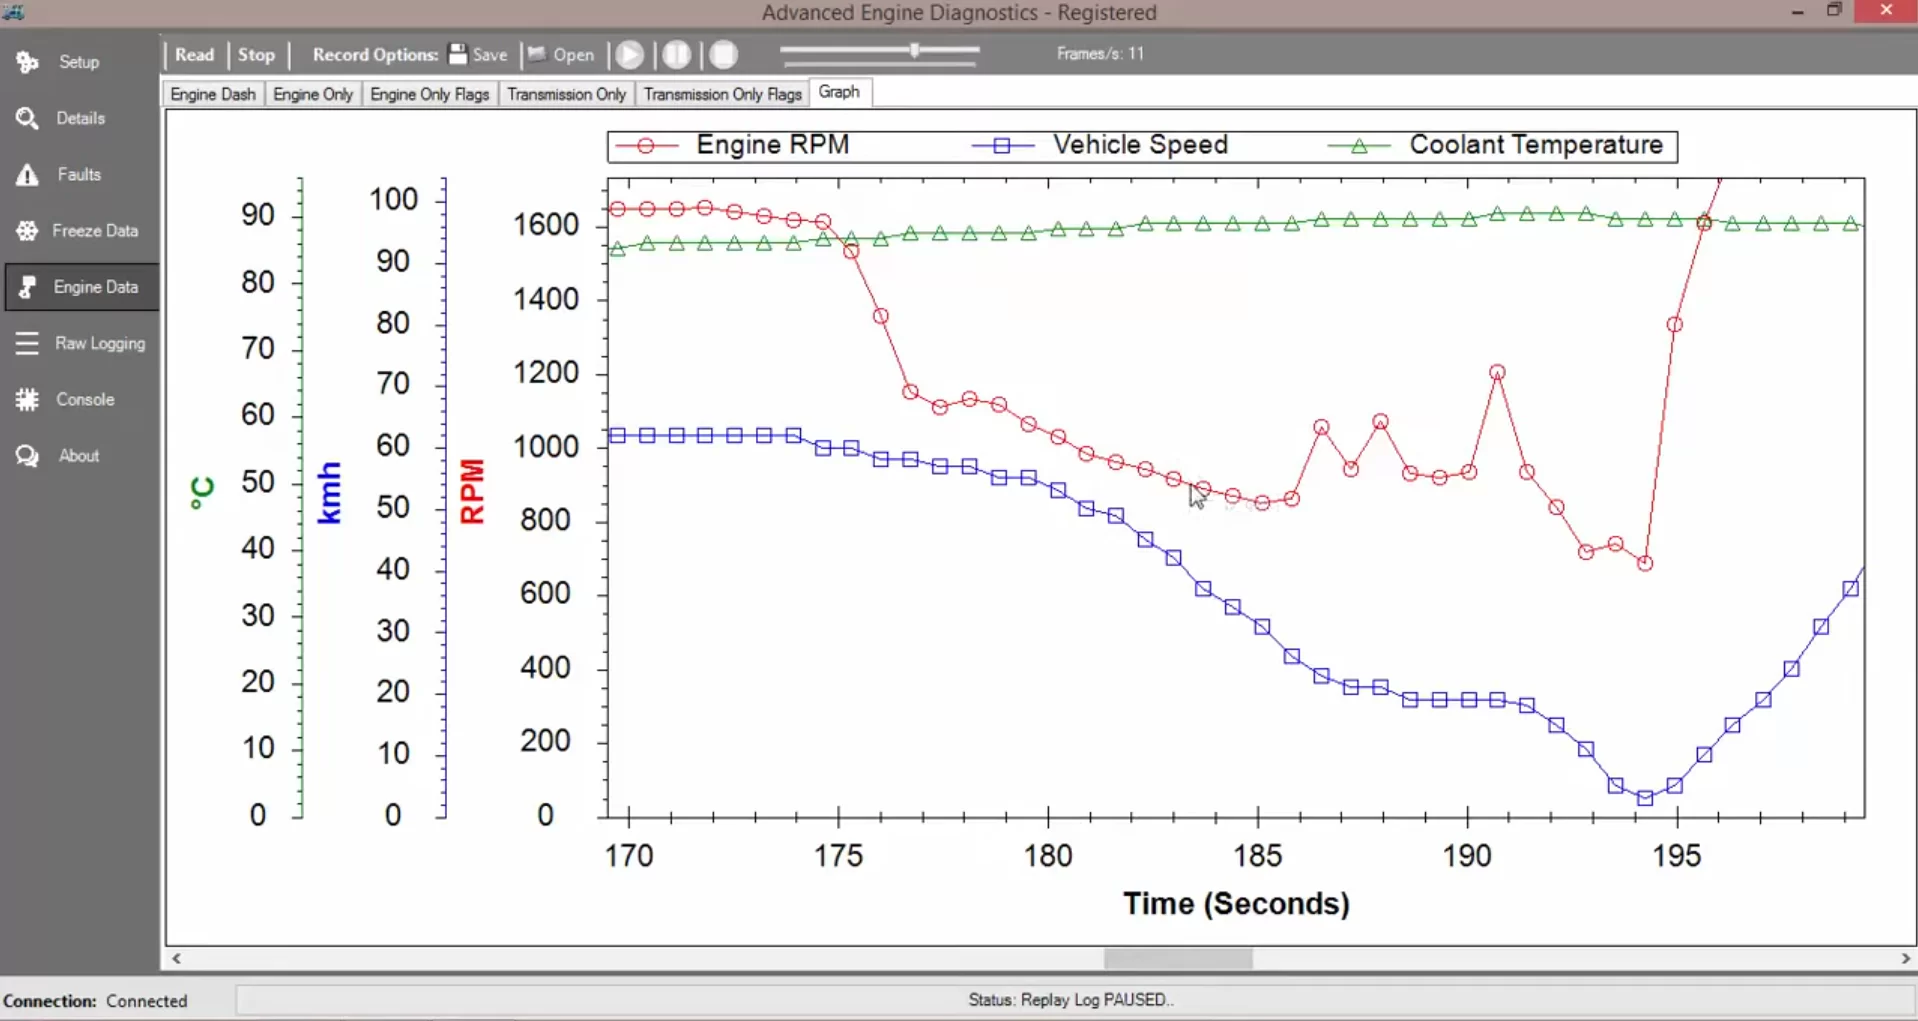Click the Faults sidebar label
The width and height of the screenshot is (1918, 1021).
click(79, 174)
